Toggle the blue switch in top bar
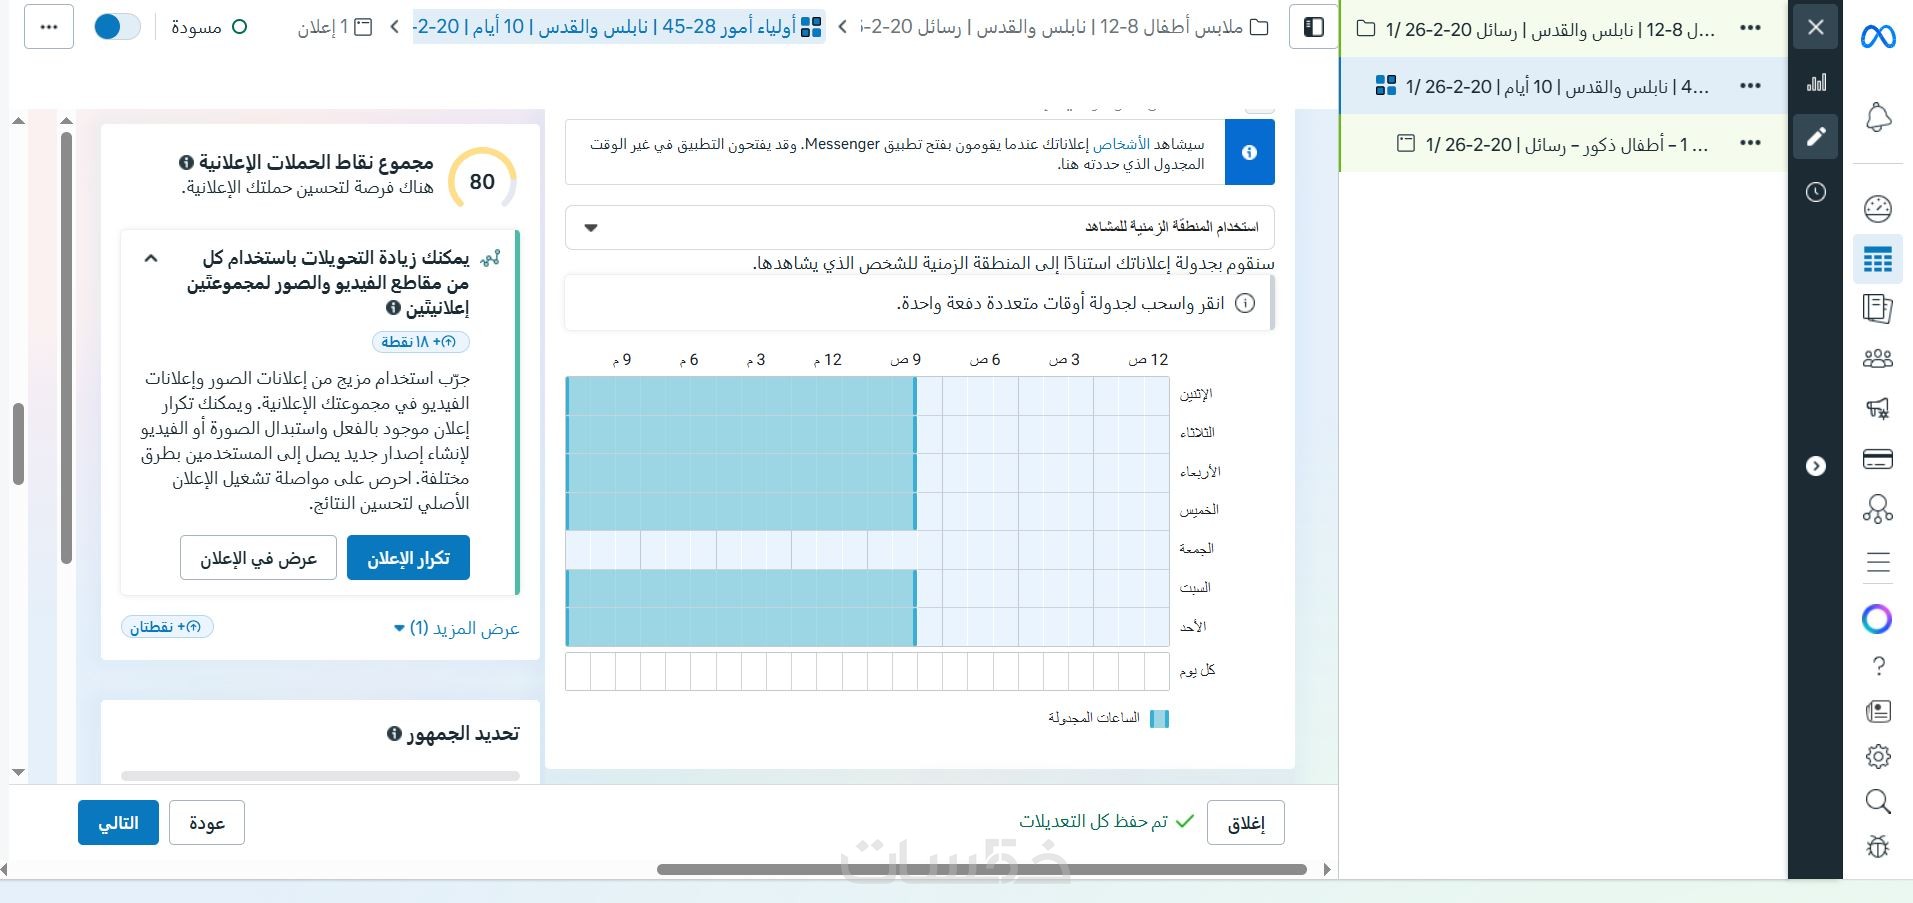 (x=117, y=27)
